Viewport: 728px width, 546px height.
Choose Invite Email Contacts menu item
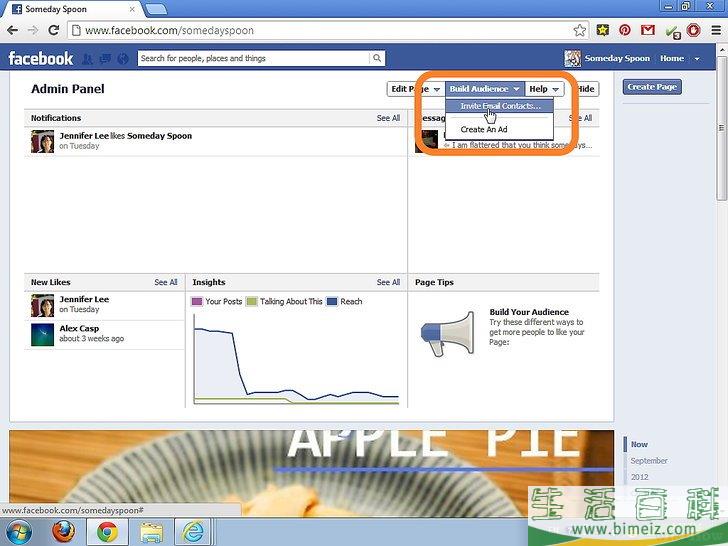point(500,106)
